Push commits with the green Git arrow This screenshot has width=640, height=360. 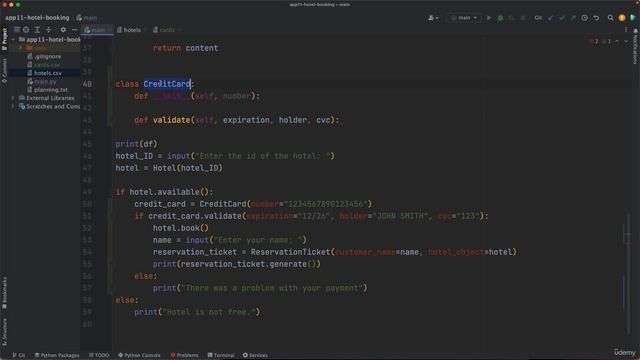573,18
